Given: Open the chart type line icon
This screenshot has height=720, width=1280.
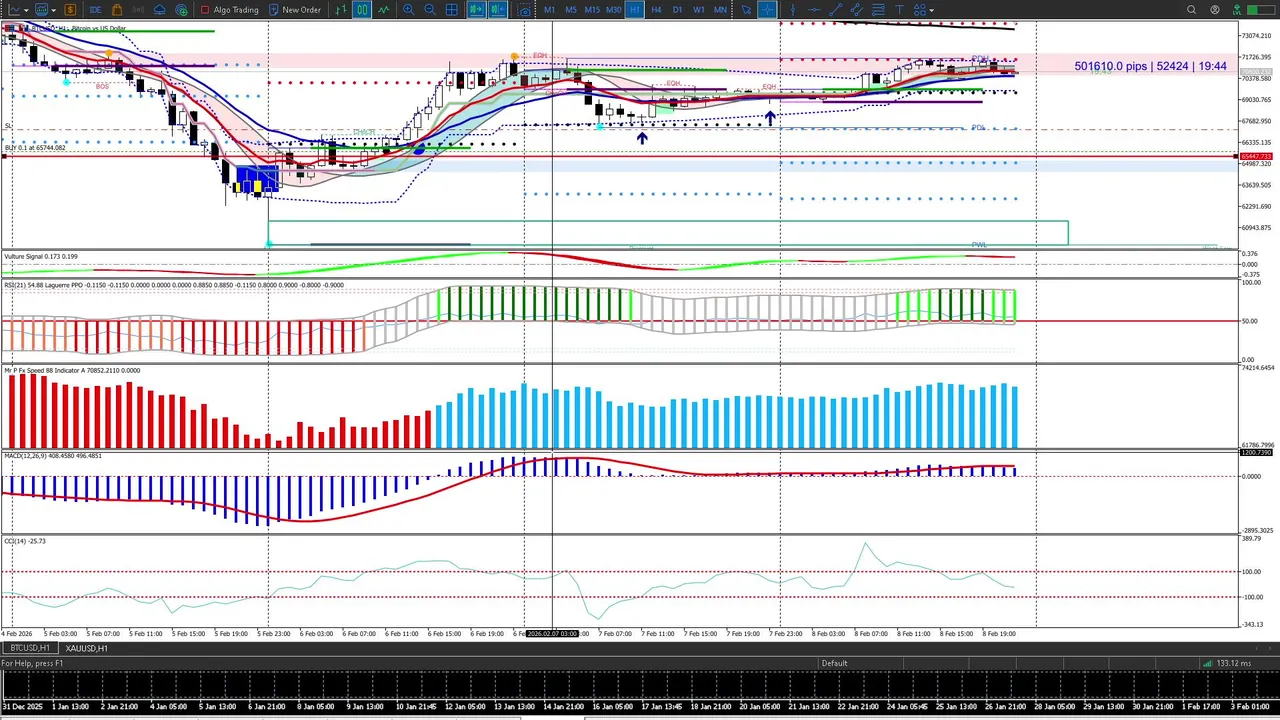Looking at the screenshot, I should pos(15,10).
